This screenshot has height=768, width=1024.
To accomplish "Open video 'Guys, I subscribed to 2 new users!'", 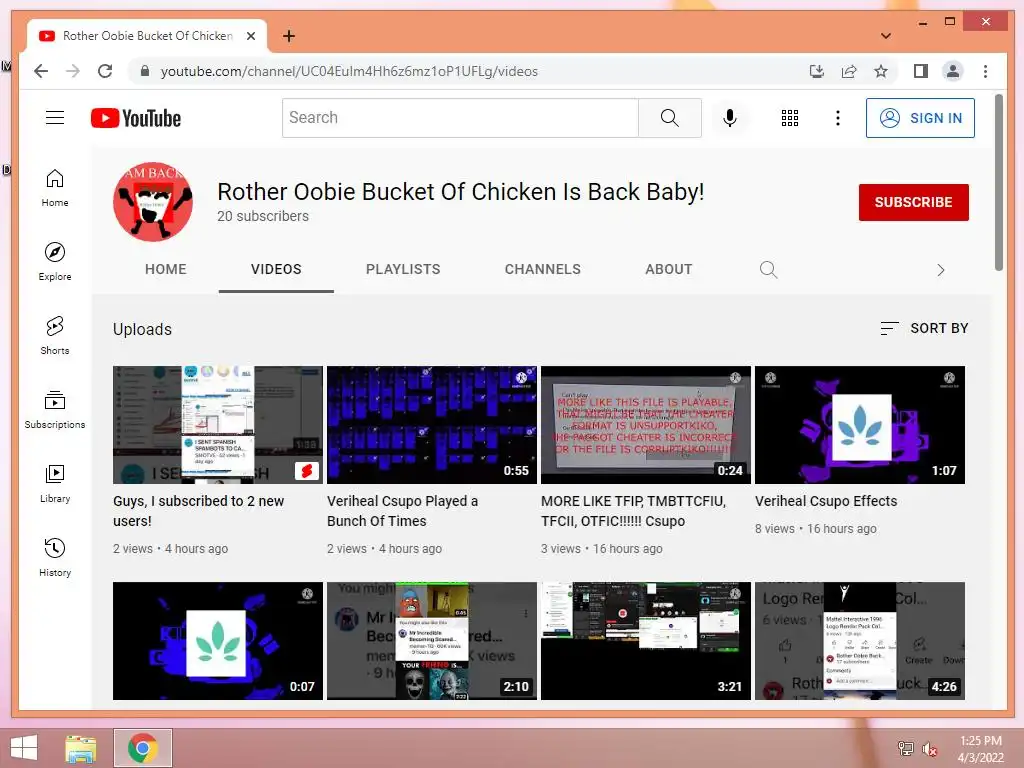I will click(199, 511).
